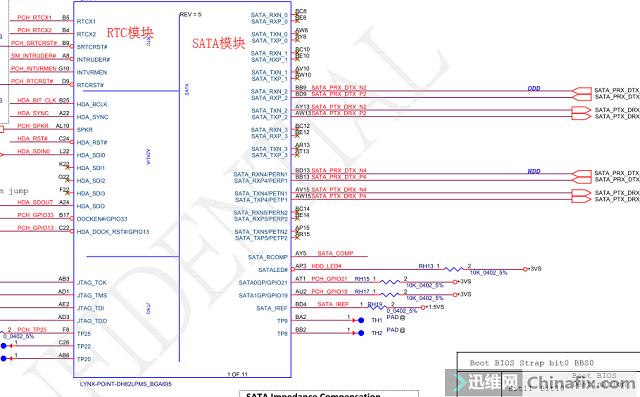The image size is (640, 397).
Task: Select the SATA_TXP5/PETP2 pin name
Action: (x=261, y=238)
